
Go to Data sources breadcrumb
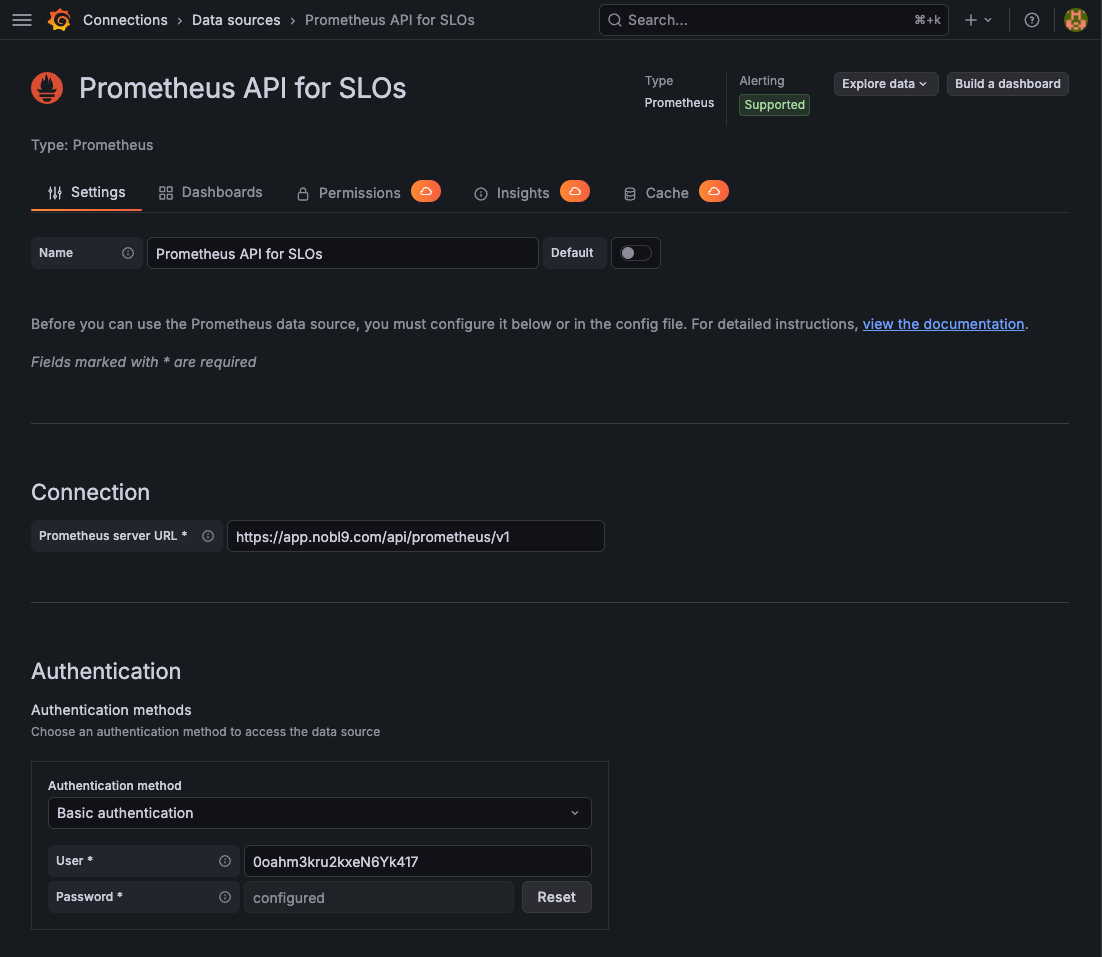[x=236, y=20]
